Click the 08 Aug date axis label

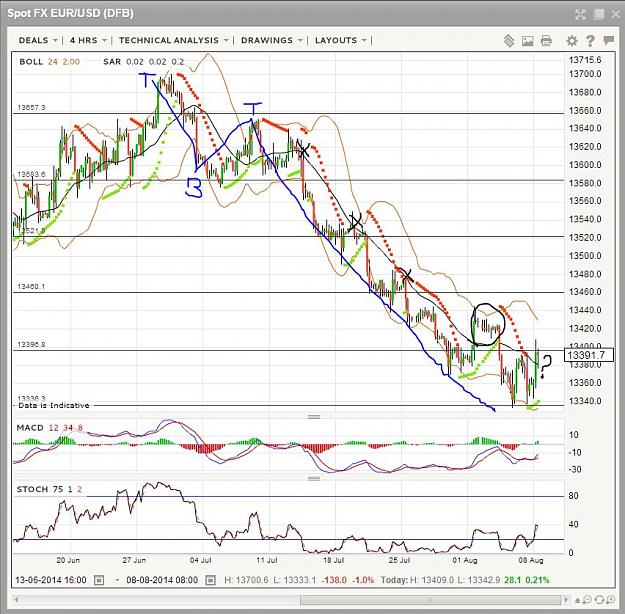tap(531, 560)
